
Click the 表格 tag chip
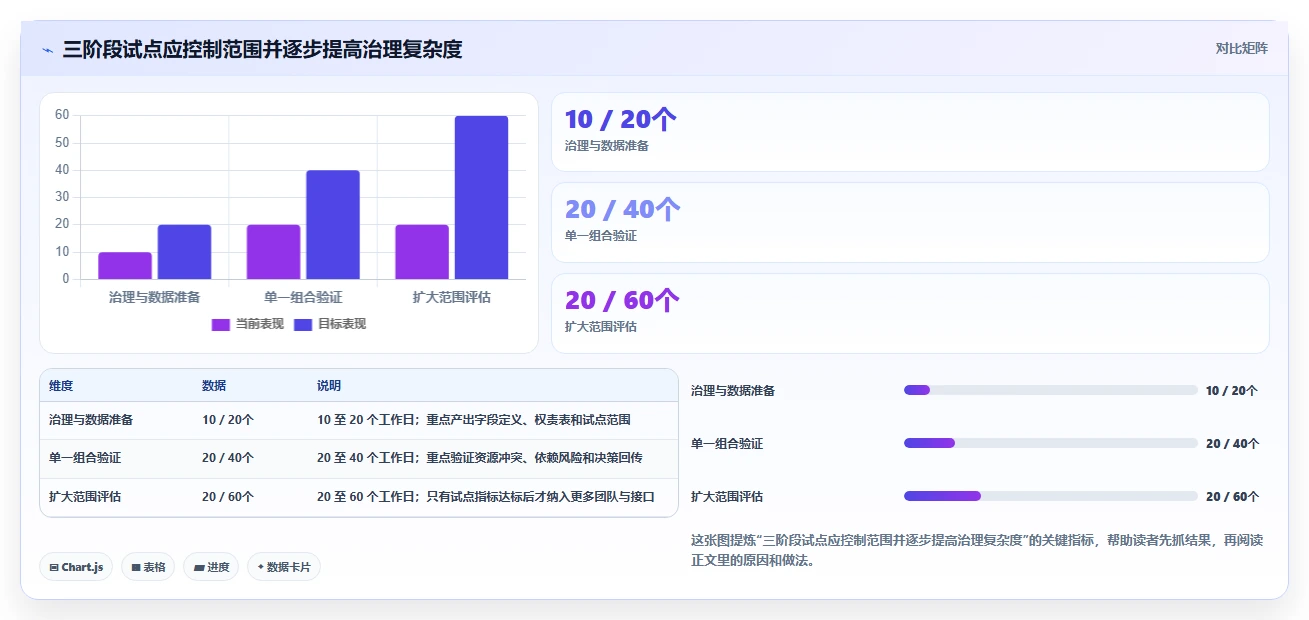148,567
